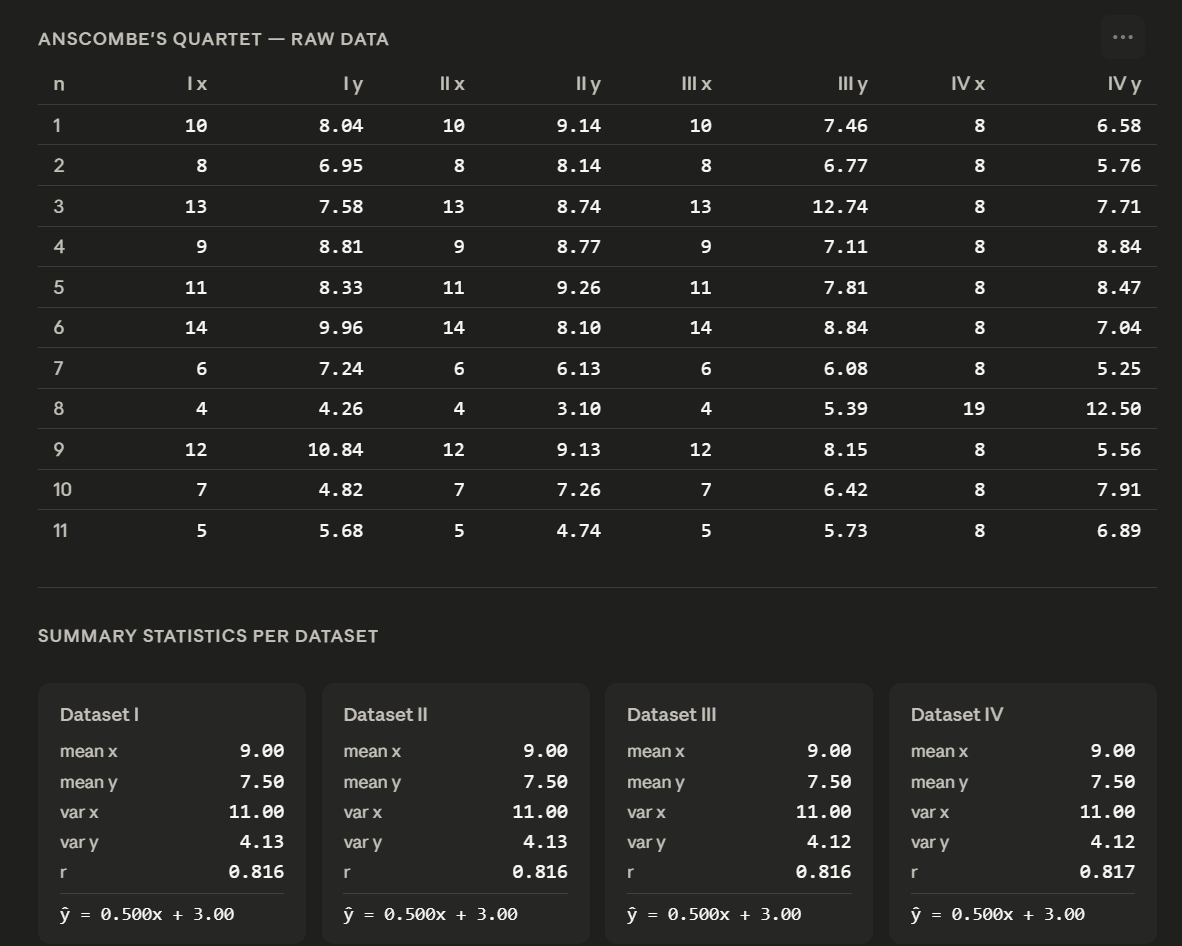Open the Dataset IV summary card title
This screenshot has width=1182, height=946.
tap(957, 715)
